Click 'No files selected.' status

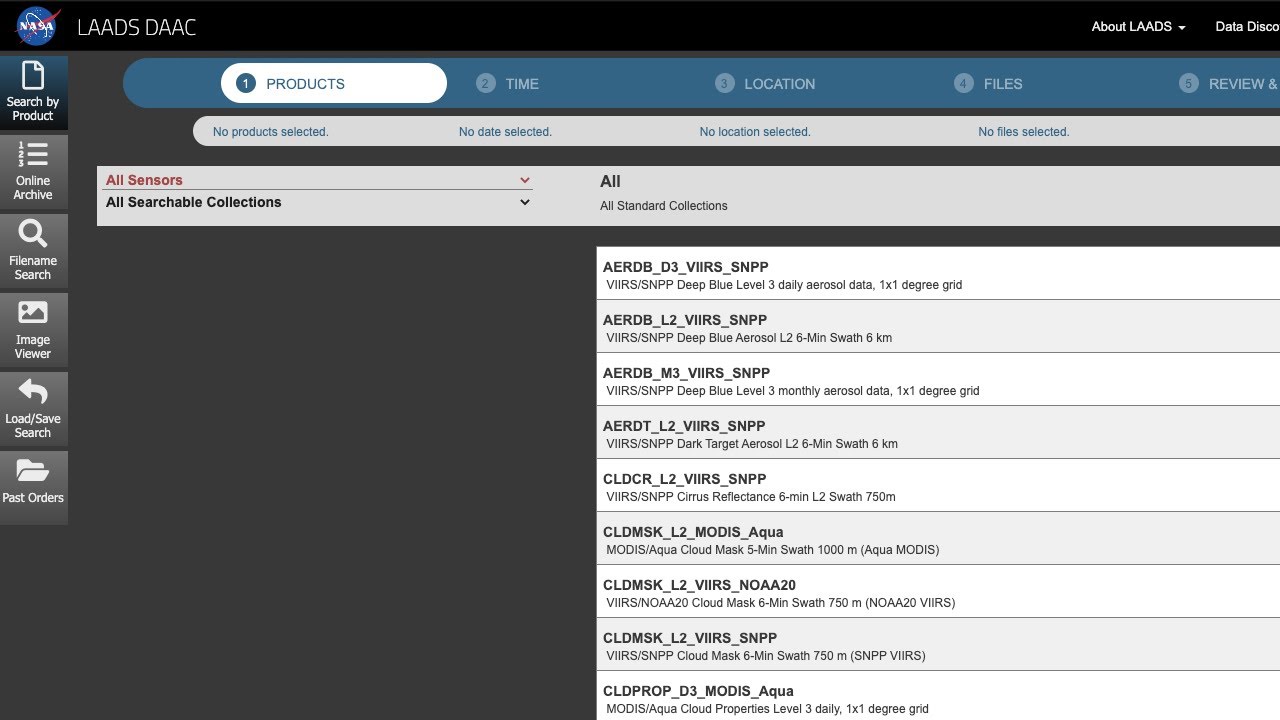pyautogui.click(x=1024, y=132)
